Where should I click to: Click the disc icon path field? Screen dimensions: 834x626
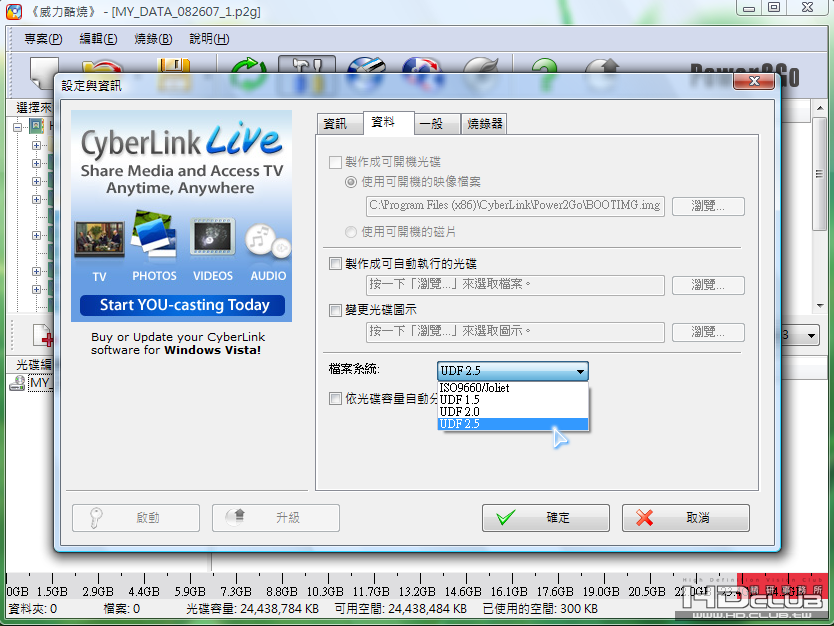[x=515, y=332]
